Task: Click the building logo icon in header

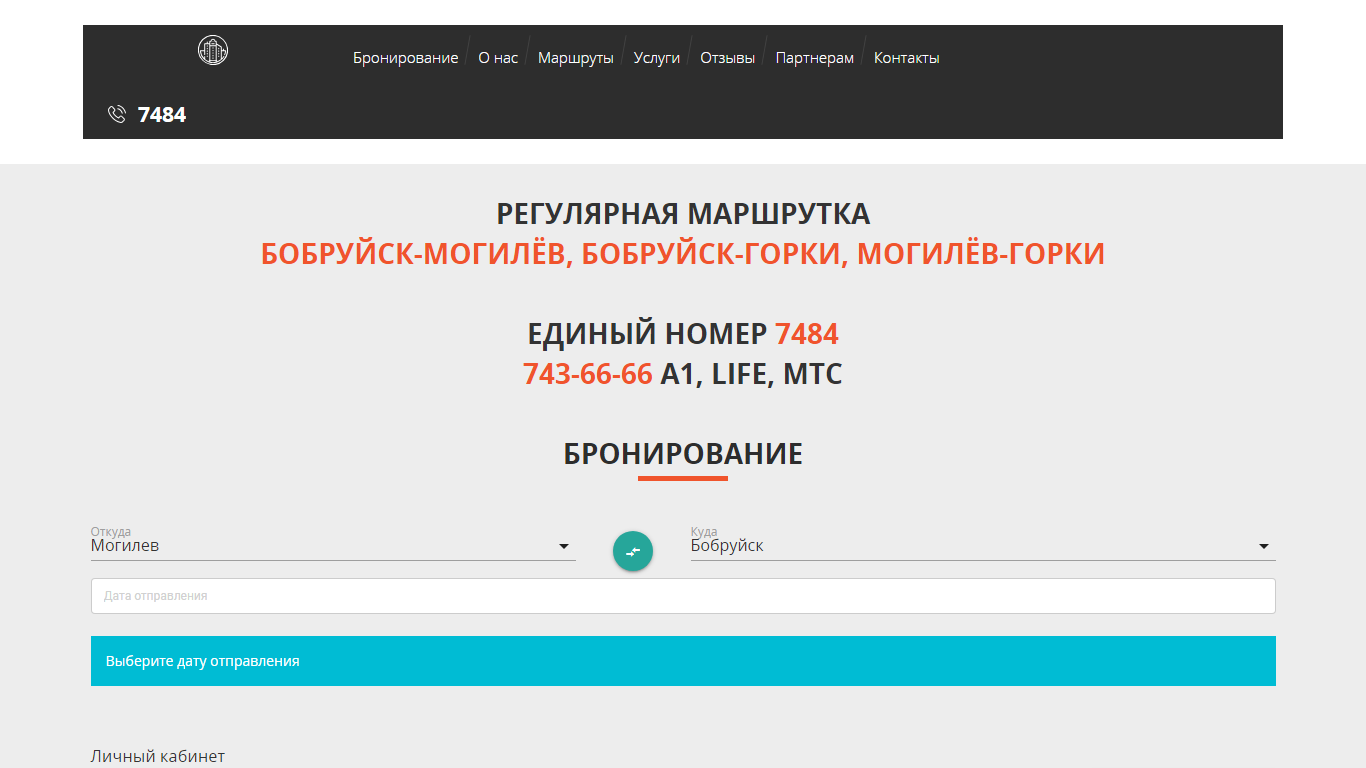Action: tap(213, 50)
